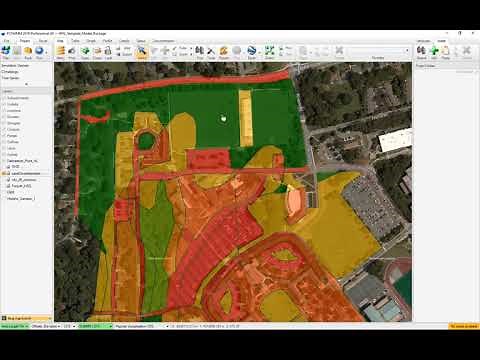480x360 pixels.
Task: Click the Pack project icon
Action: coord(28,51)
